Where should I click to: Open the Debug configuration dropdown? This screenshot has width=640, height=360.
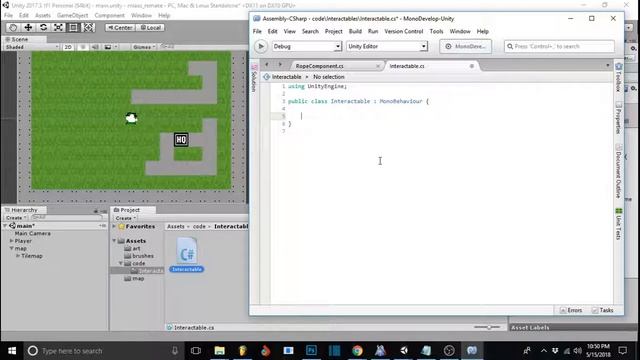(x=307, y=47)
